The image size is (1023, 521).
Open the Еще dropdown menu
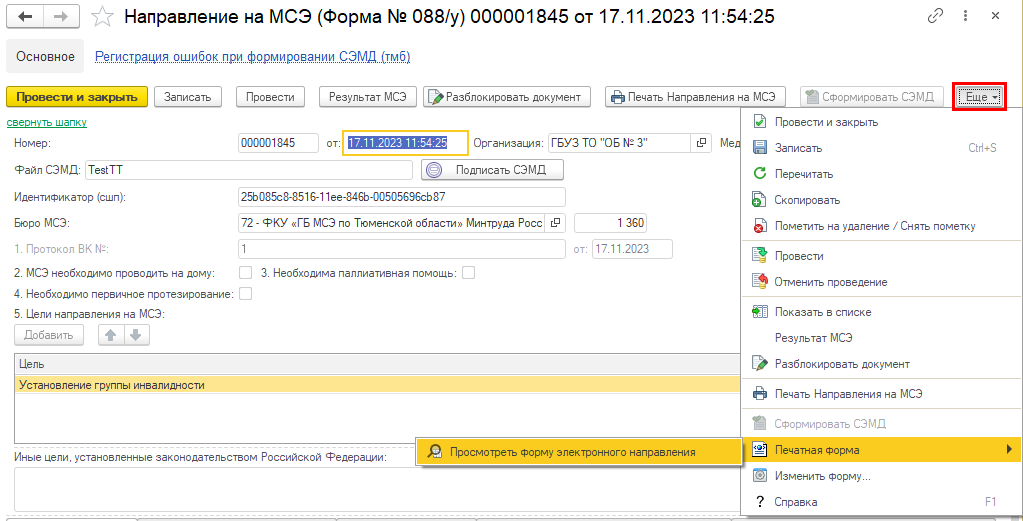coord(978,97)
